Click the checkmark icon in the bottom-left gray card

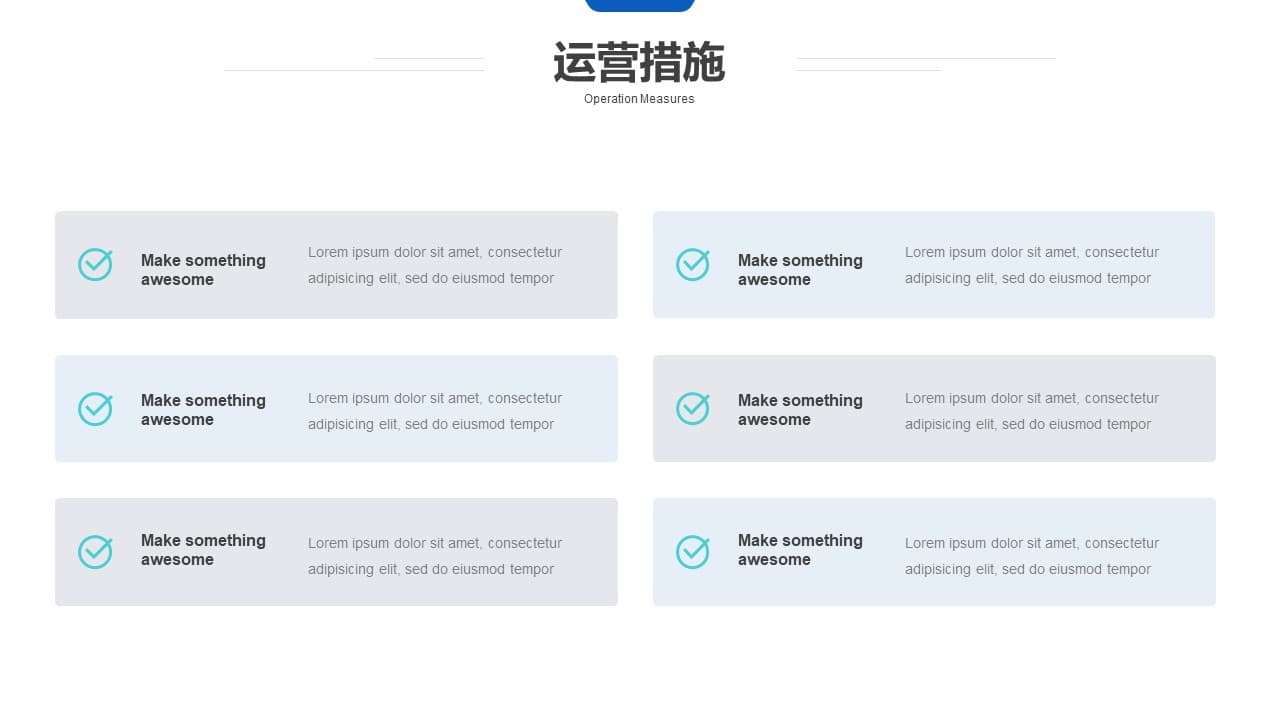point(95,552)
